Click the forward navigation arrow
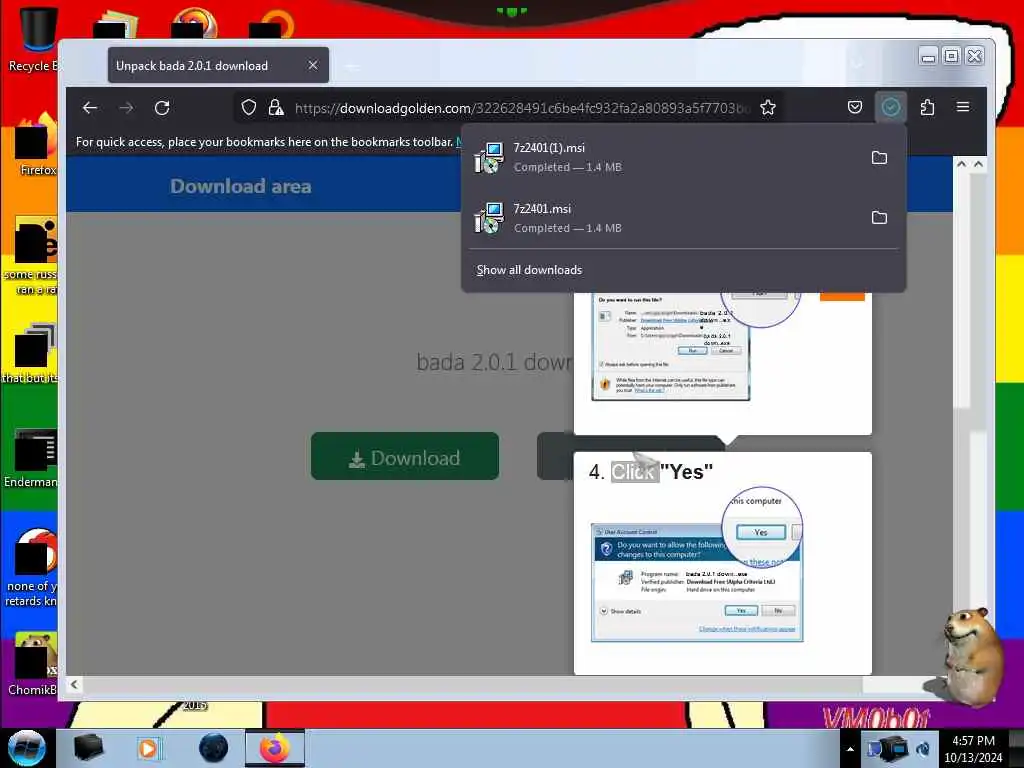Image resolution: width=1024 pixels, height=768 pixels. point(126,108)
